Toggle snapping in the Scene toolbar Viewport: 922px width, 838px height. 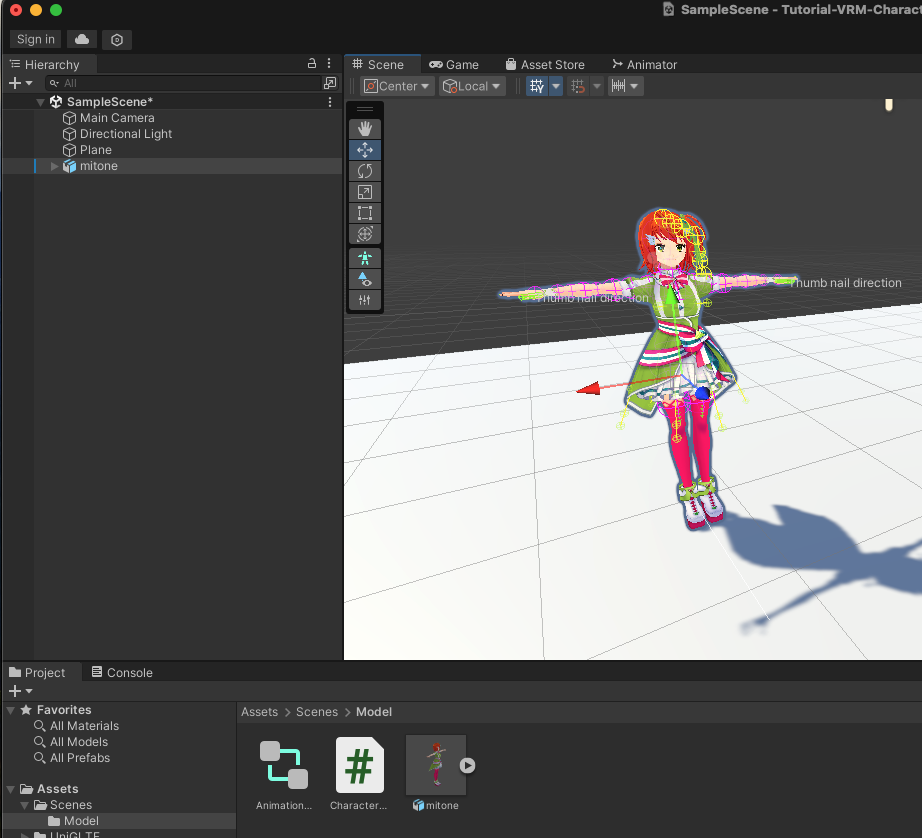[x=578, y=86]
